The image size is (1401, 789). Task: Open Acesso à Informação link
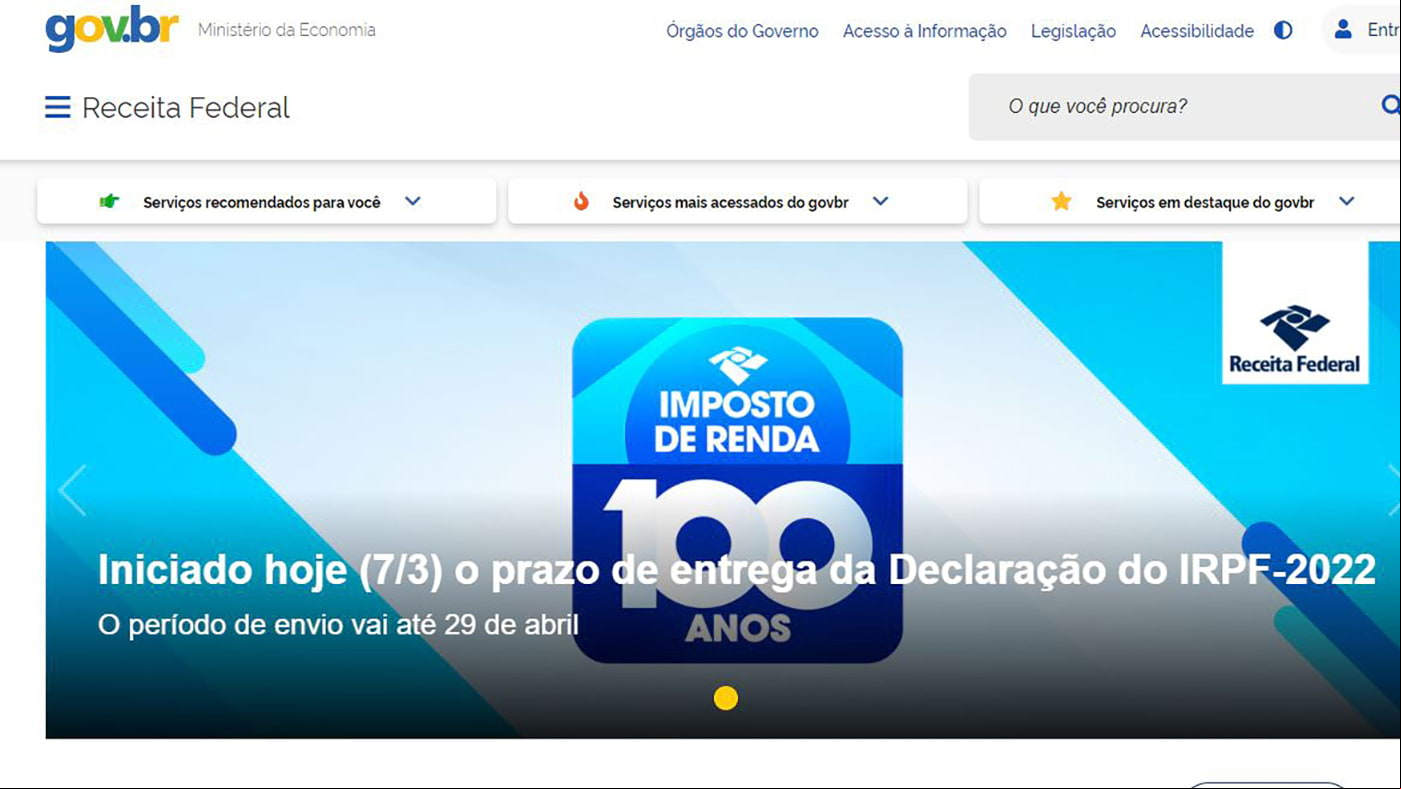click(925, 31)
